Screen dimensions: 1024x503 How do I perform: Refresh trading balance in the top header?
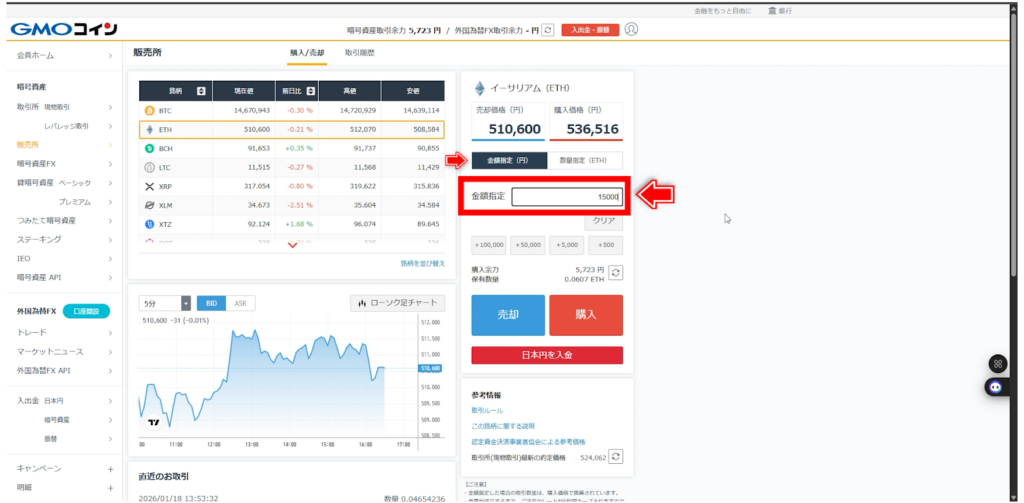(x=547, y=30)
